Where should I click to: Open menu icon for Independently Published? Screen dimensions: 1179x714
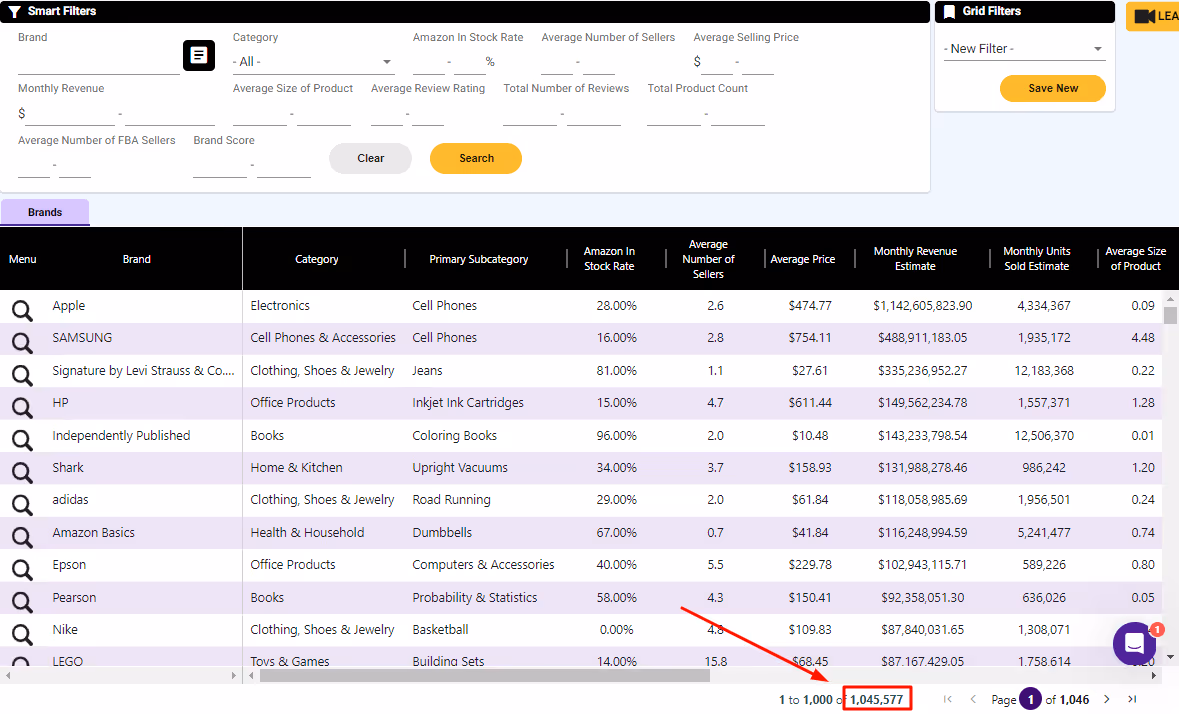22,440
